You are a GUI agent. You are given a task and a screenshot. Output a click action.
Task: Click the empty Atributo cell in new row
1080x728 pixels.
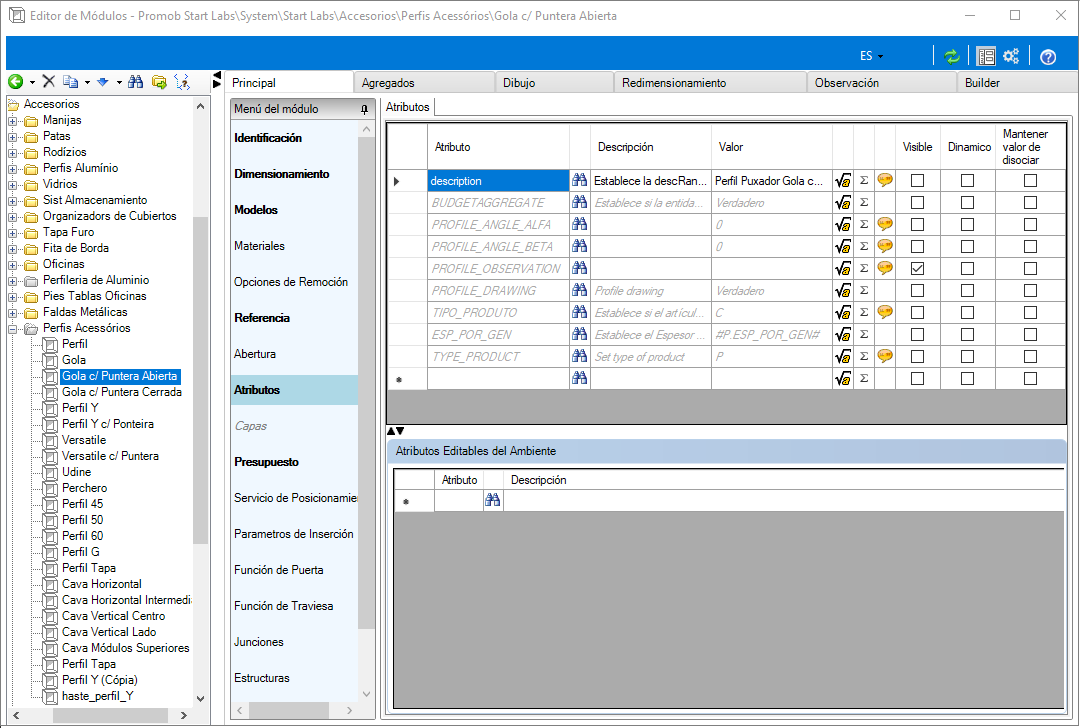pos(498,379)
